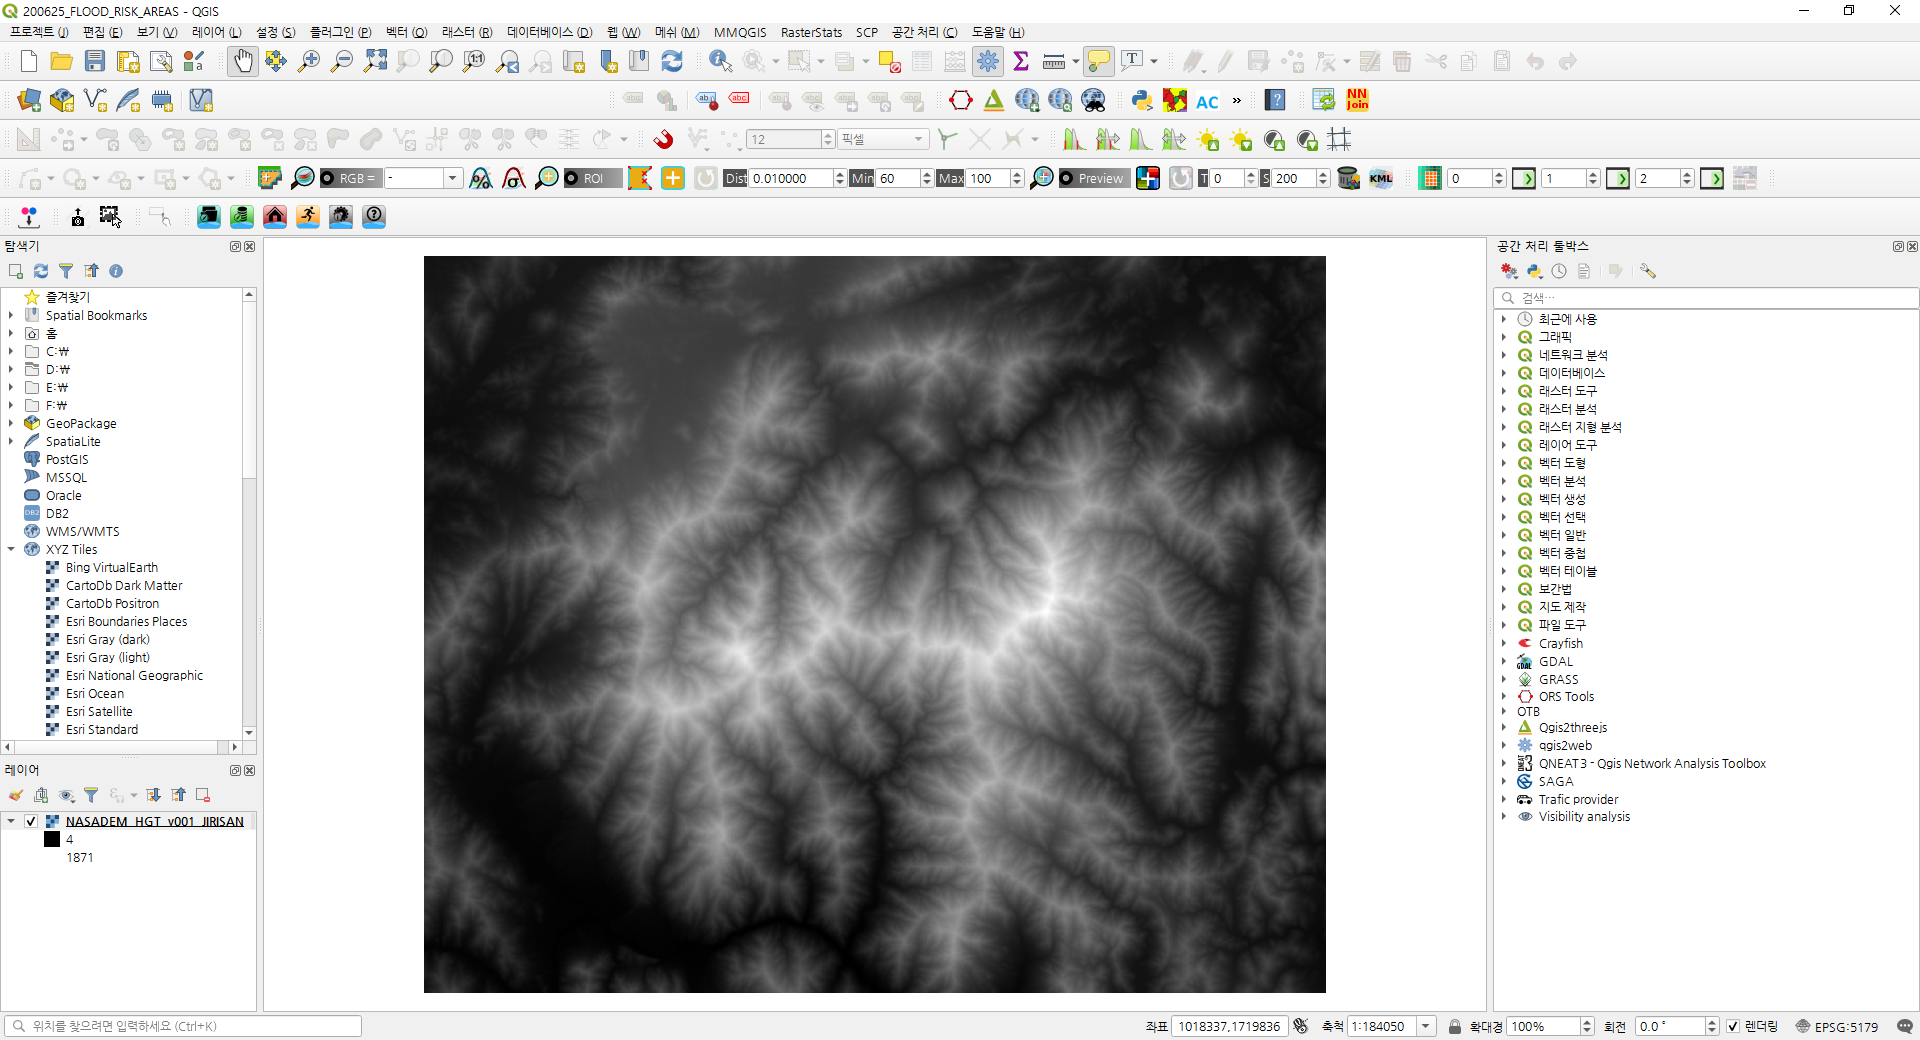
Task: Click the black legend swatch under layer
Action: click(x=52, y=839)
